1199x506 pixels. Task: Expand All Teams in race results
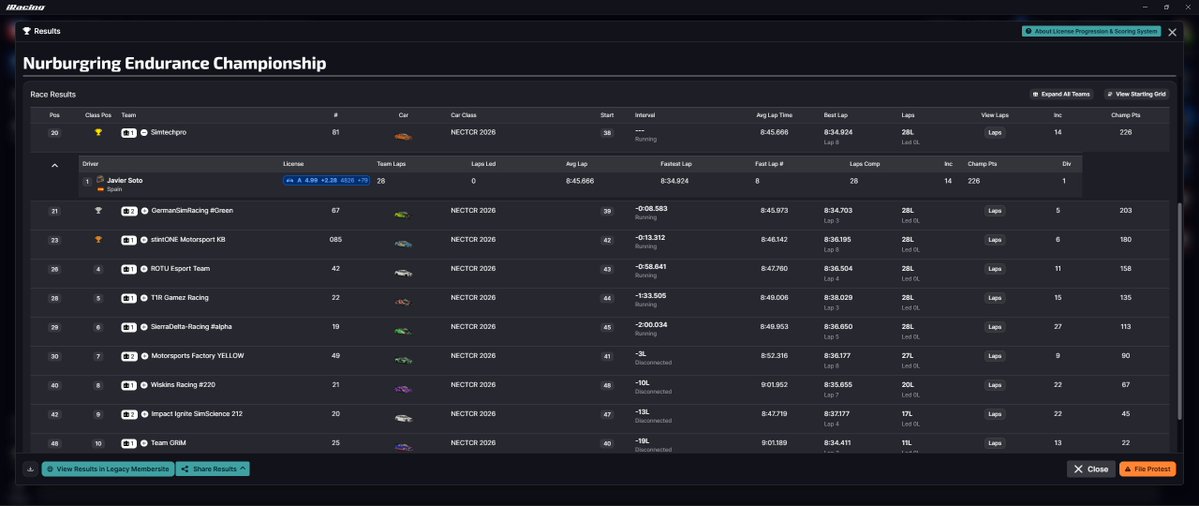1061,94
